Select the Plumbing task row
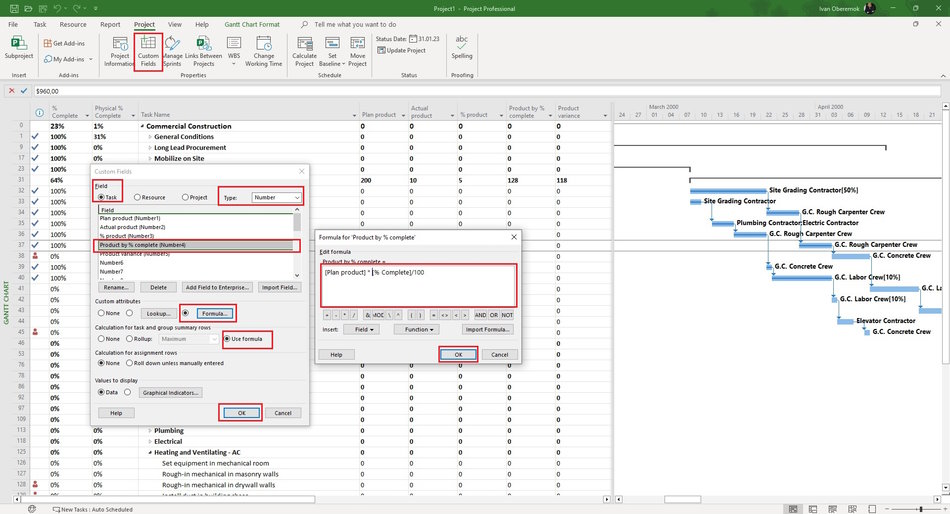950x514 pixels. pos(168,431)
